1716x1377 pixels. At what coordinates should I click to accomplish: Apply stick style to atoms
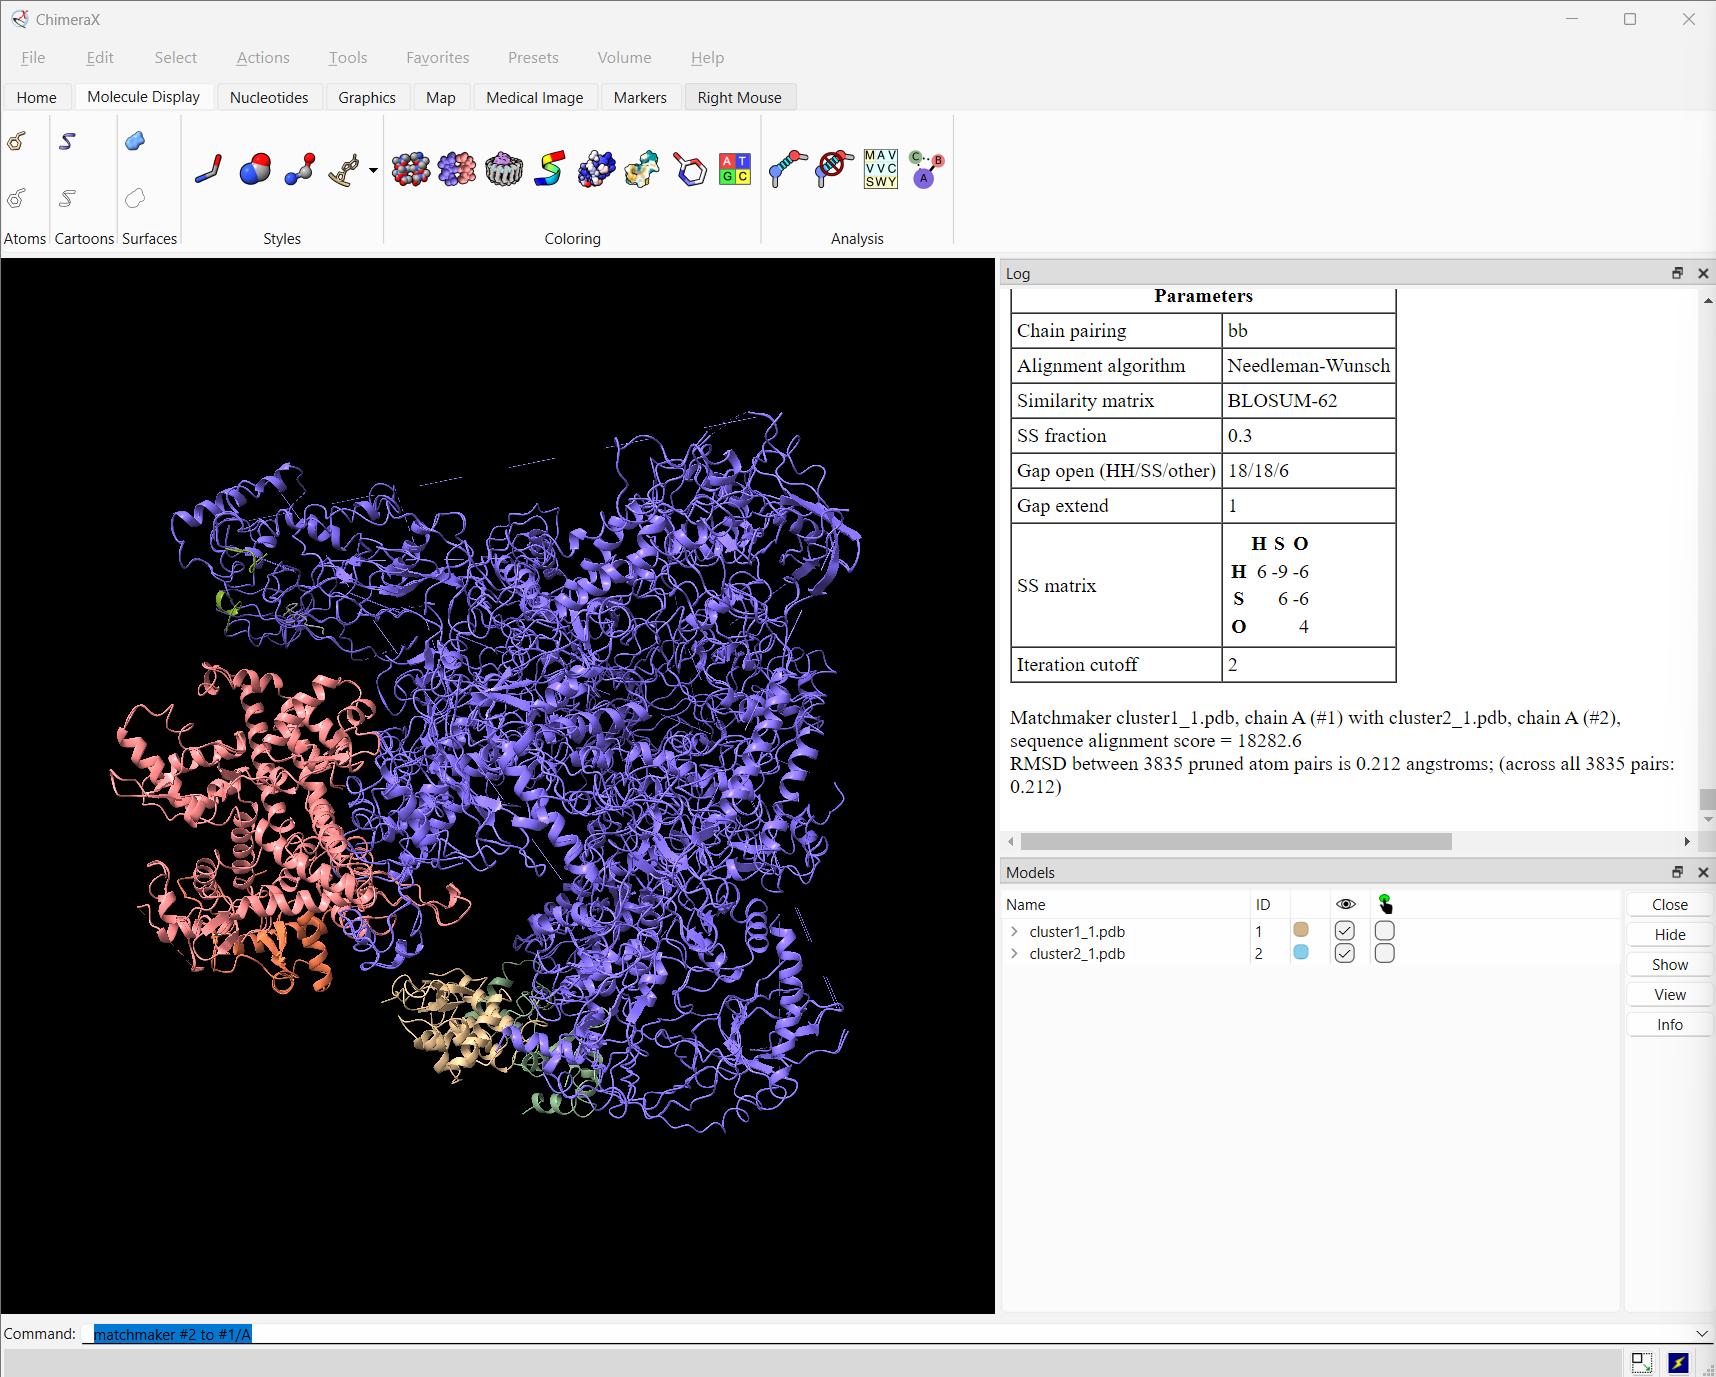(x=208, y=169)
